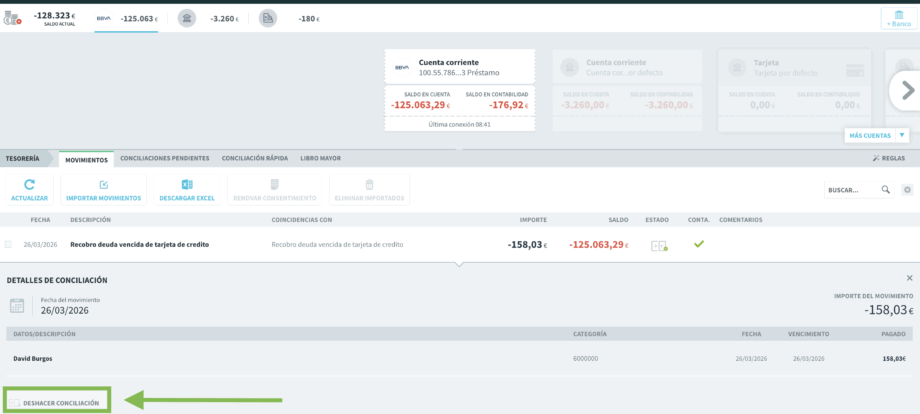Focus the Buscar search field
The height and width of the screenshot is (414, 920).
(854, 190)
